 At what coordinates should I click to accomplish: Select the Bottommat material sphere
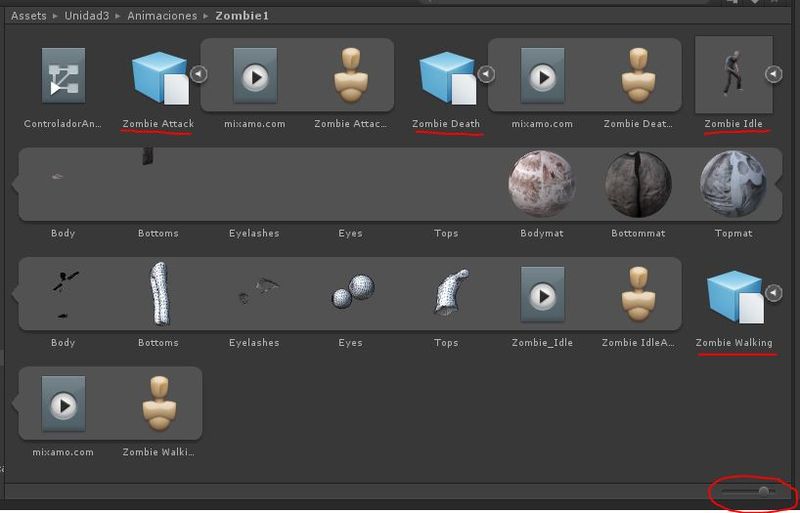coord(638,184)
